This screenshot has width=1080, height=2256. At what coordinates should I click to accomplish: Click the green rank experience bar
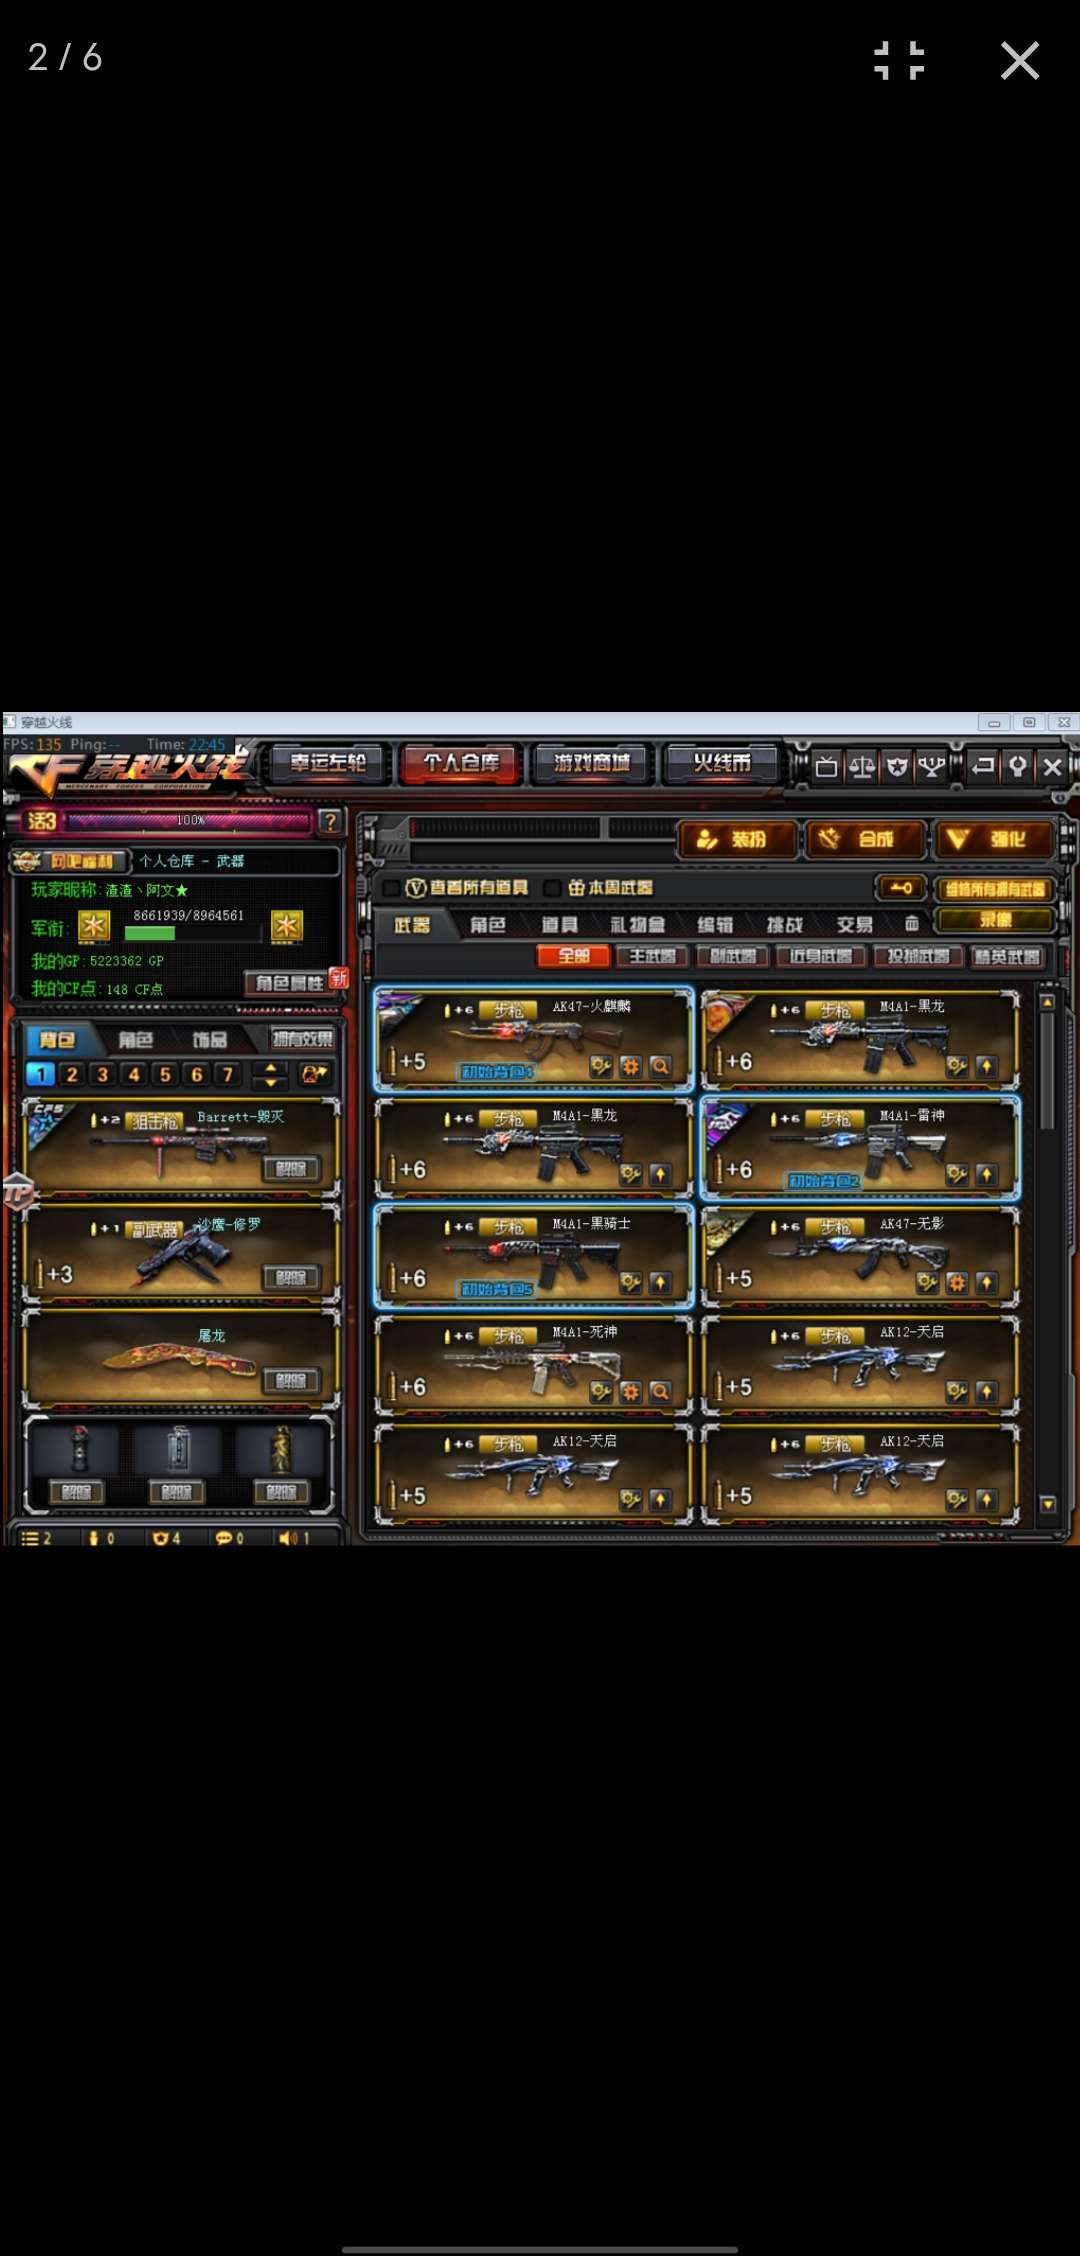tap(192, 933)
